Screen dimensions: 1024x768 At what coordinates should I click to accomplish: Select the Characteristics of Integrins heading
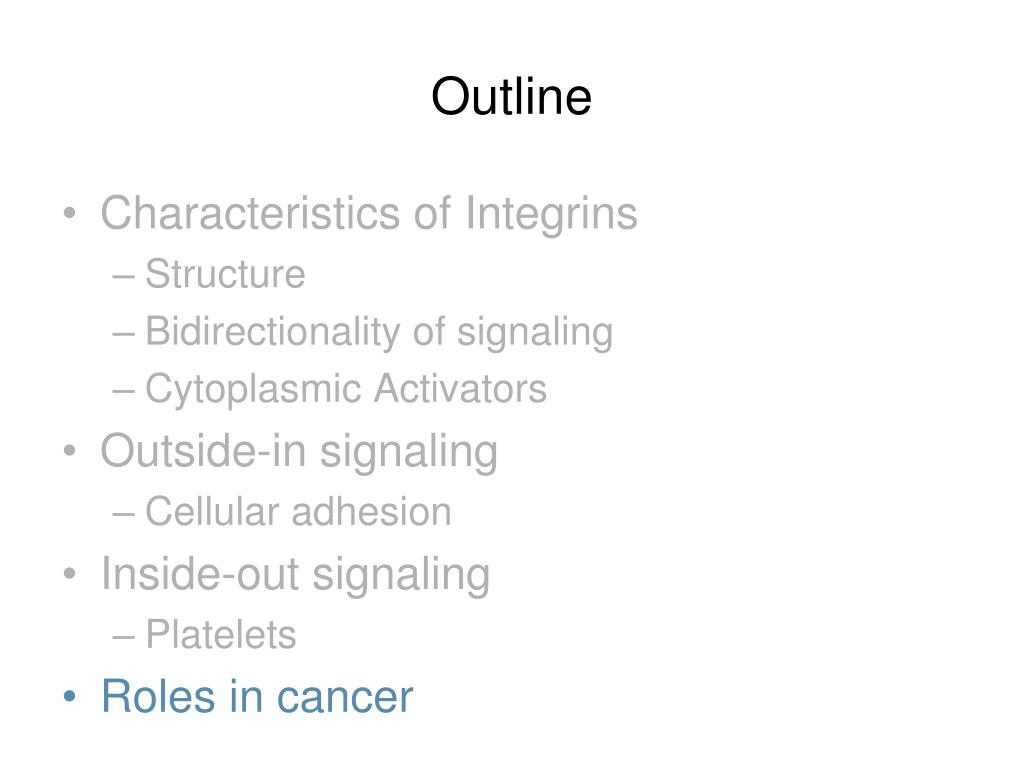[369, 214]
